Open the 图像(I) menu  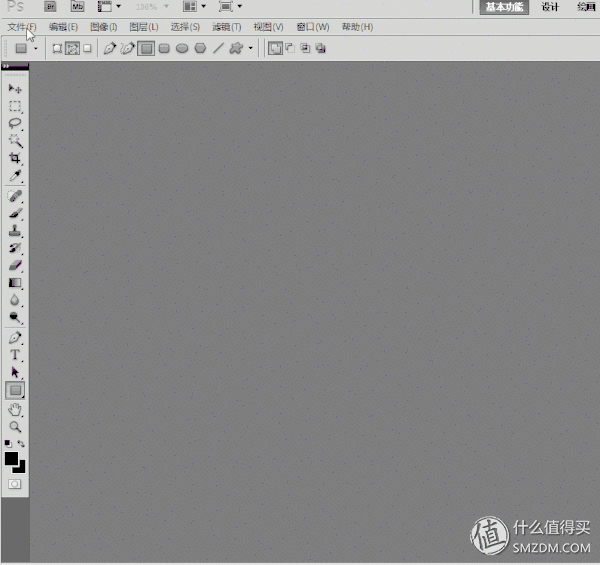tap(103, 27)
